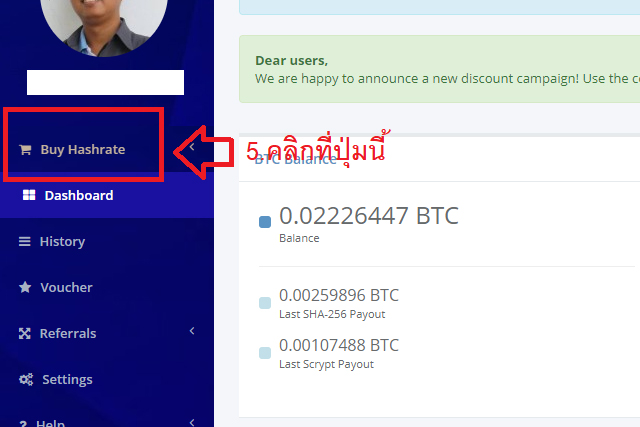Click the blue Balance legend swatch

[265, 222]
